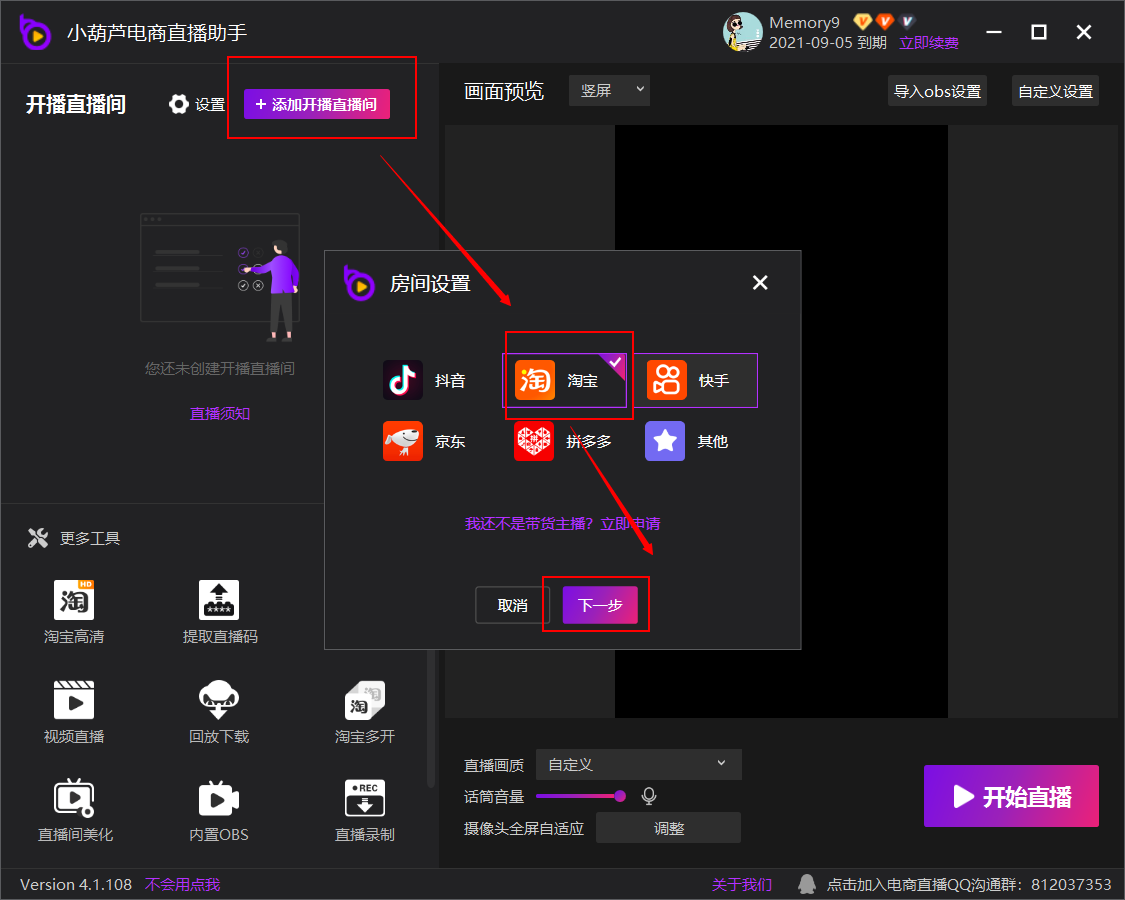Click the settings gear icon next to 设置

tap(179, 104)
